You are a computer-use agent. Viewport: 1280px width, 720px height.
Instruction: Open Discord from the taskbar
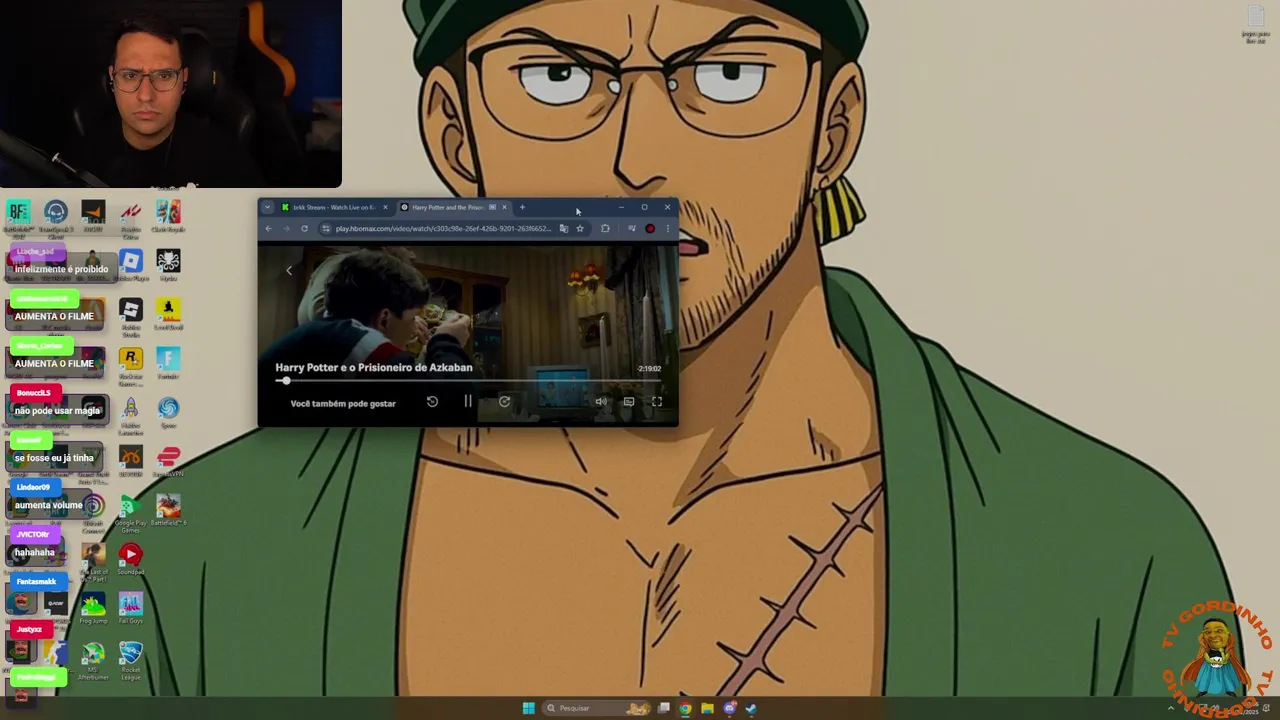(729, 708)
